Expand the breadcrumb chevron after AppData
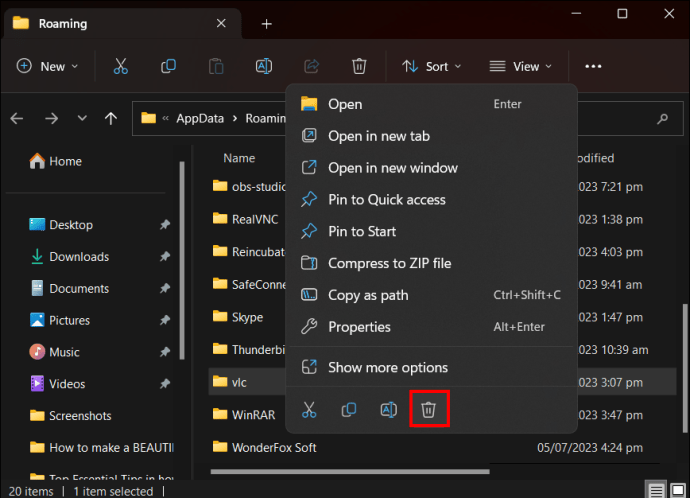690x498 pixels. click(x=235, y=119)
